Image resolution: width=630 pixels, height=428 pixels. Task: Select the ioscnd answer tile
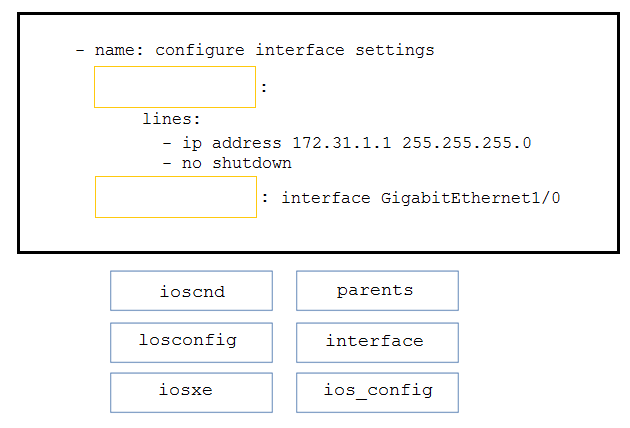pyautogui.click(x=191, y=291)
